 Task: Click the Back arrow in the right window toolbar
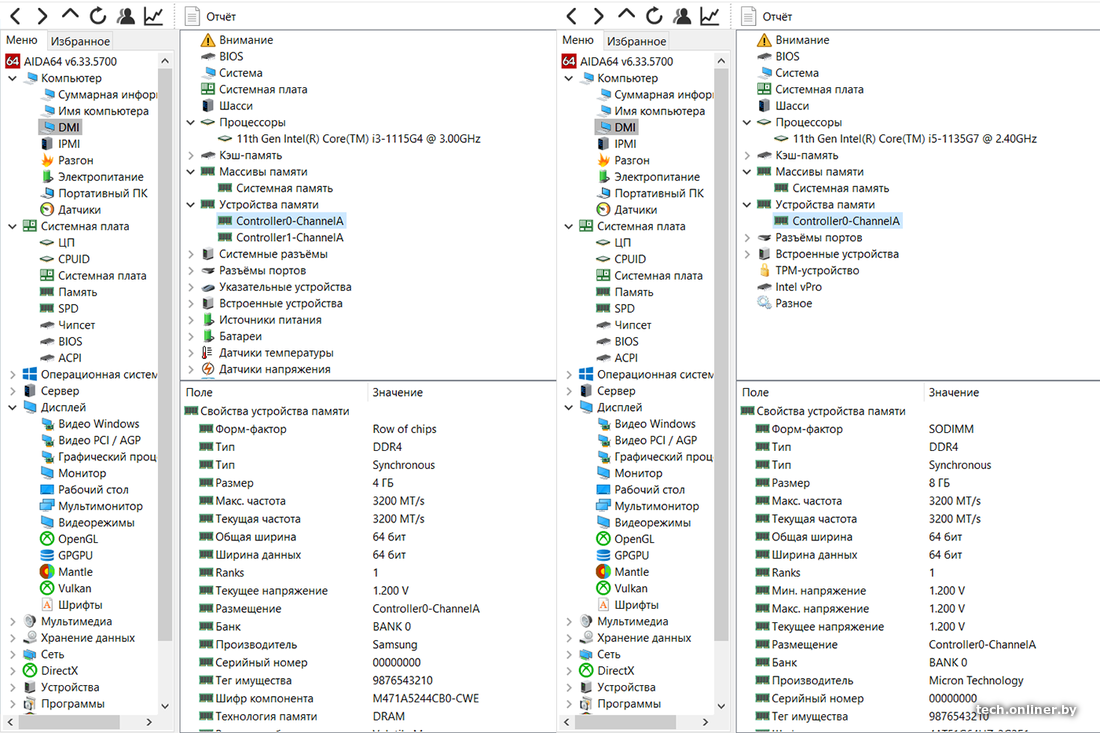[x=571, y=15]
